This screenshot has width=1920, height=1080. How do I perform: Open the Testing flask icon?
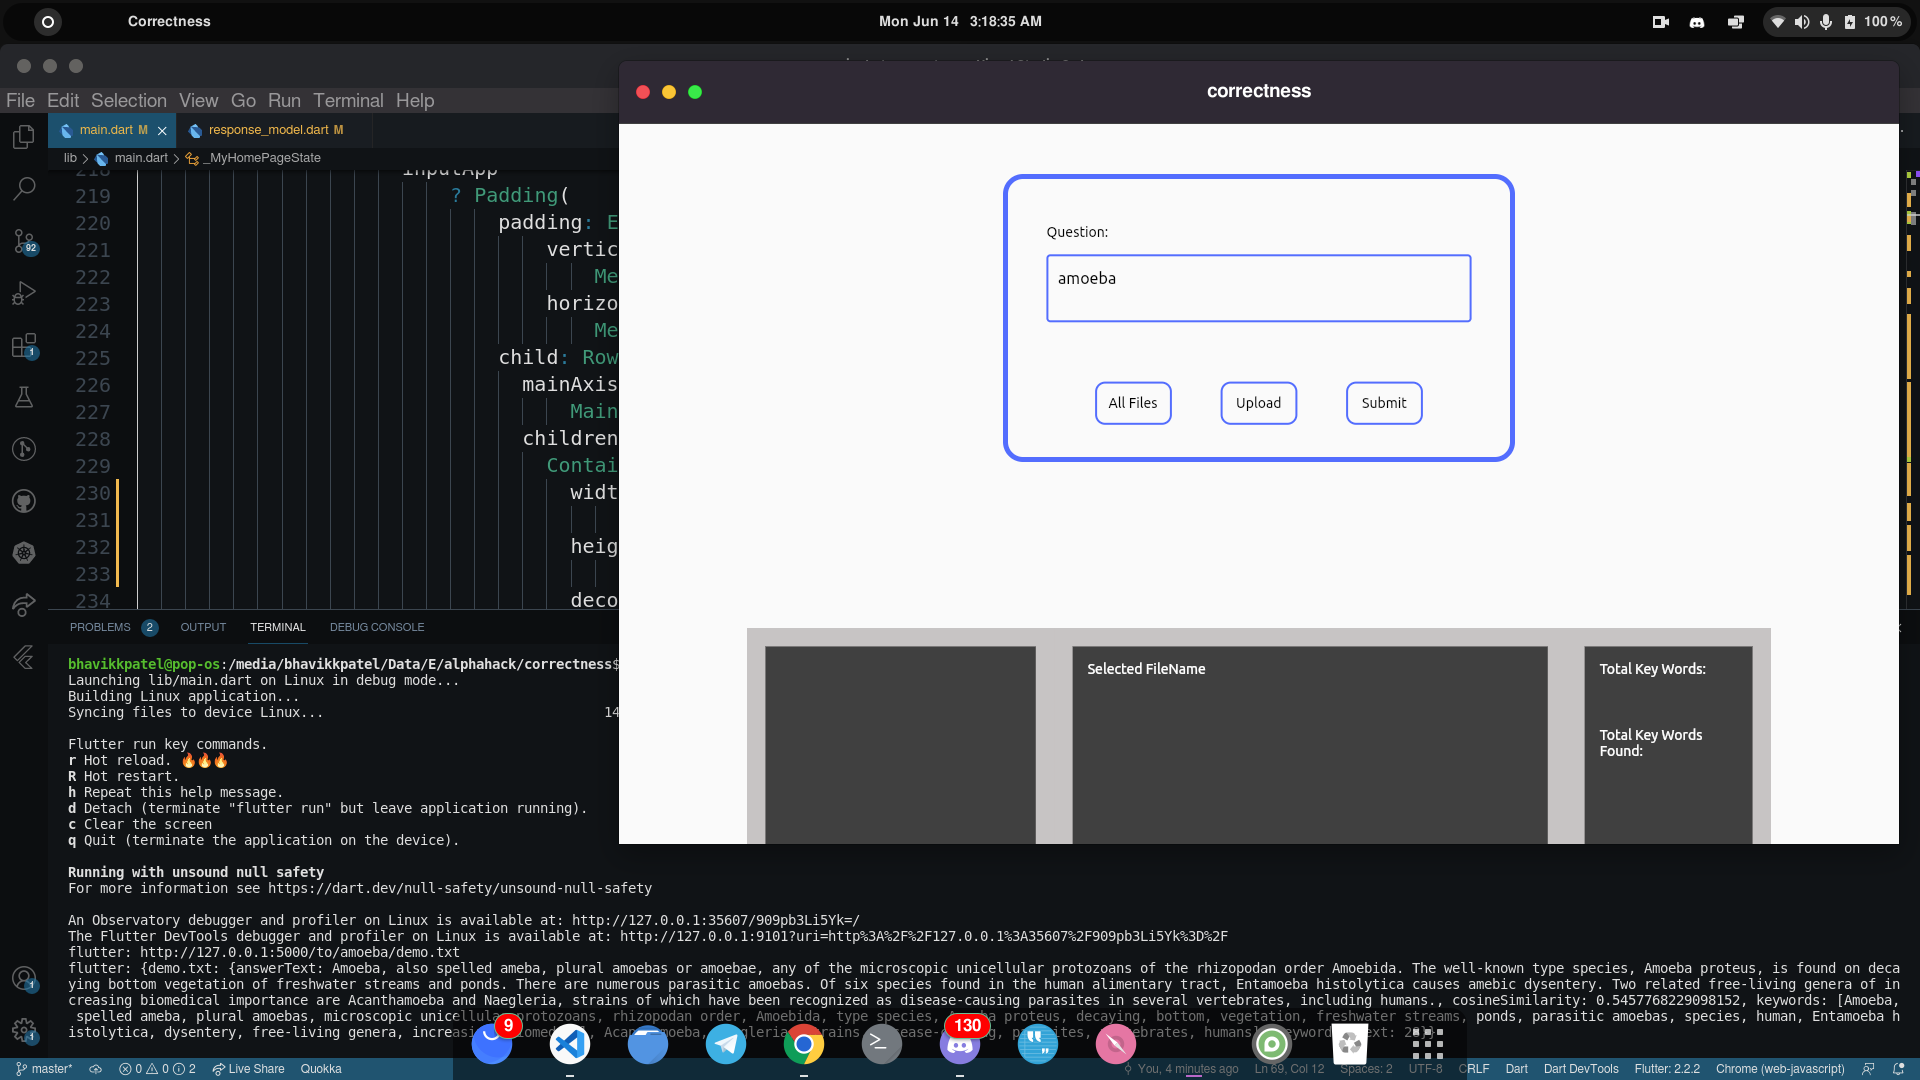24,397
